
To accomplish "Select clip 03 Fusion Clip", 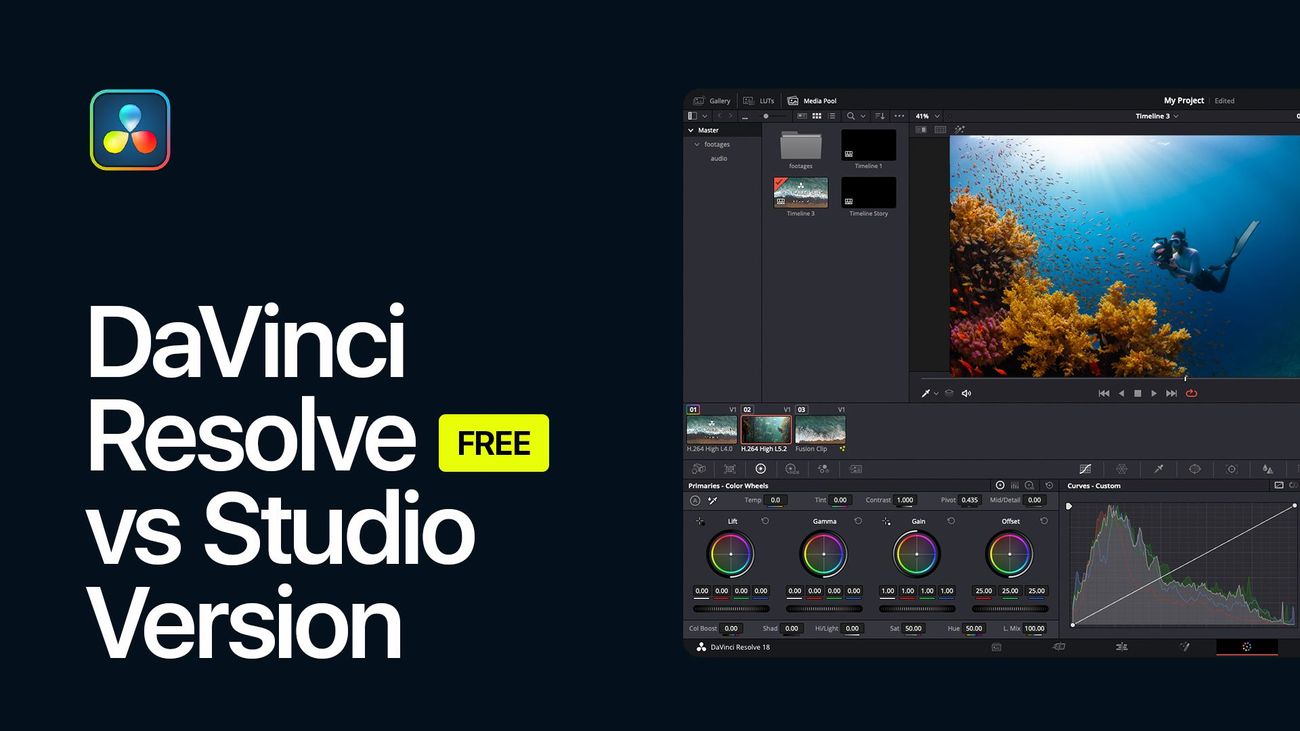I will (x=820, y=431).
